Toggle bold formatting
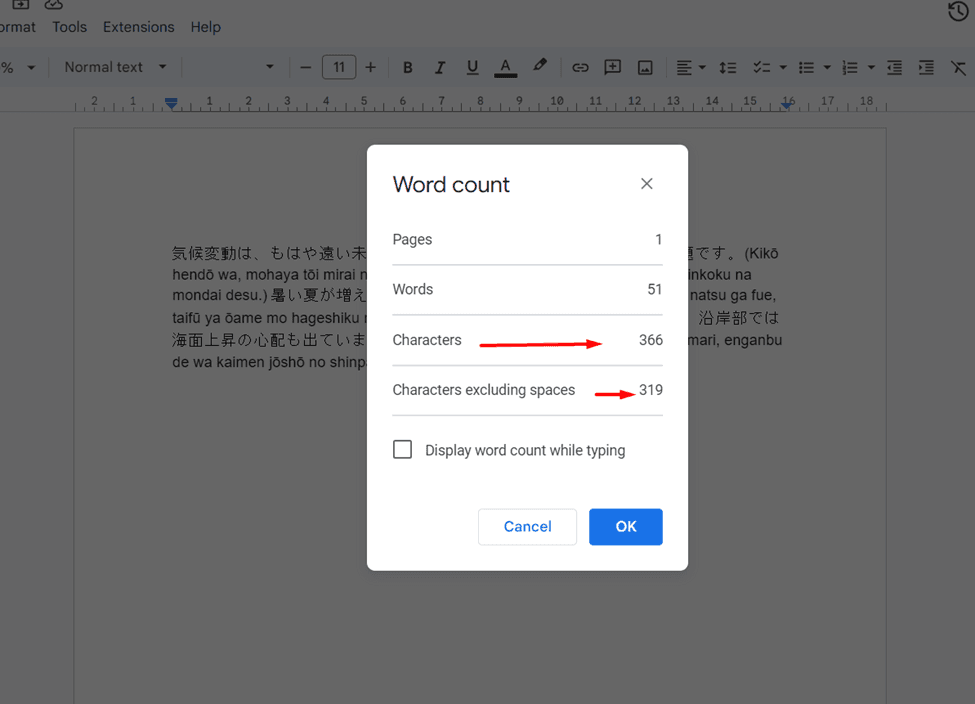The height and width of the screenshot is (704, 975). pos(407,67)
